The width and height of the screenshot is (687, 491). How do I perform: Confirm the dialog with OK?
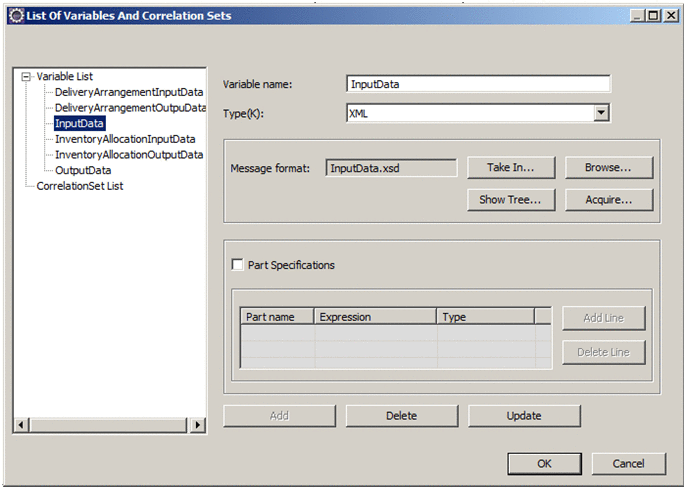click(x=544, y=464)
